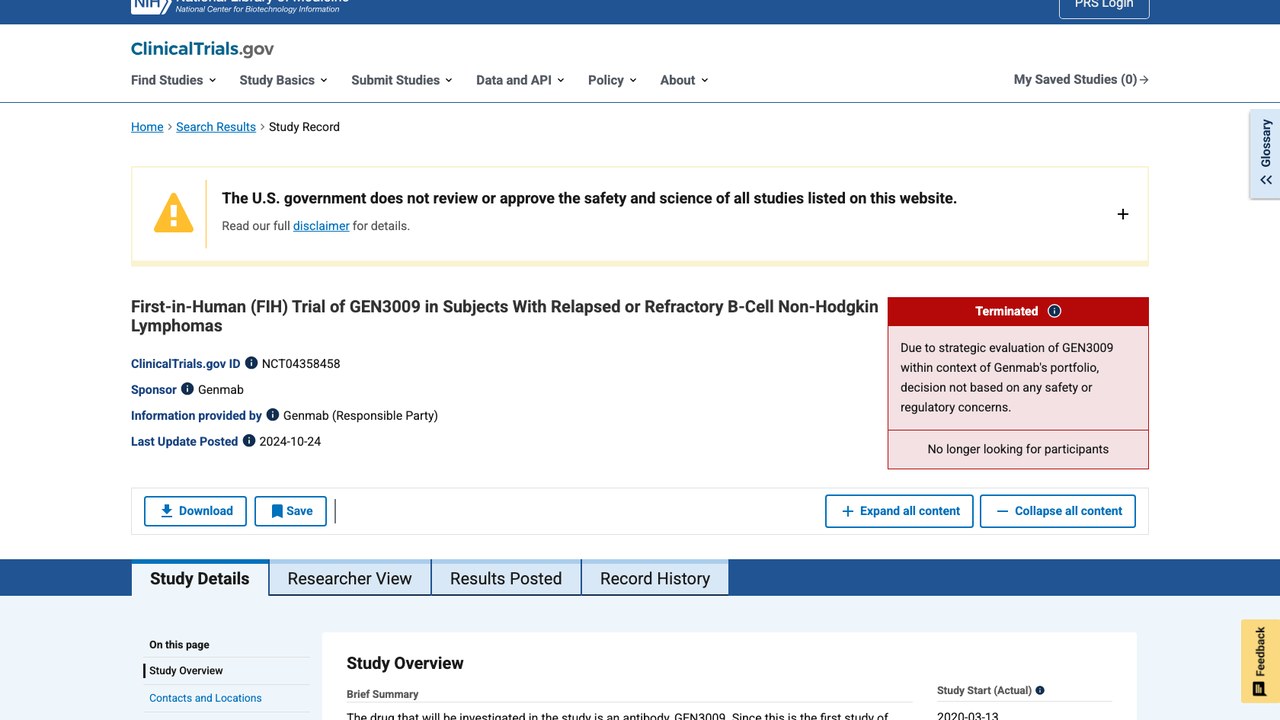Click Collapse all content button
Viewport: 1280px width, 720px height.
click(1058, 511)
